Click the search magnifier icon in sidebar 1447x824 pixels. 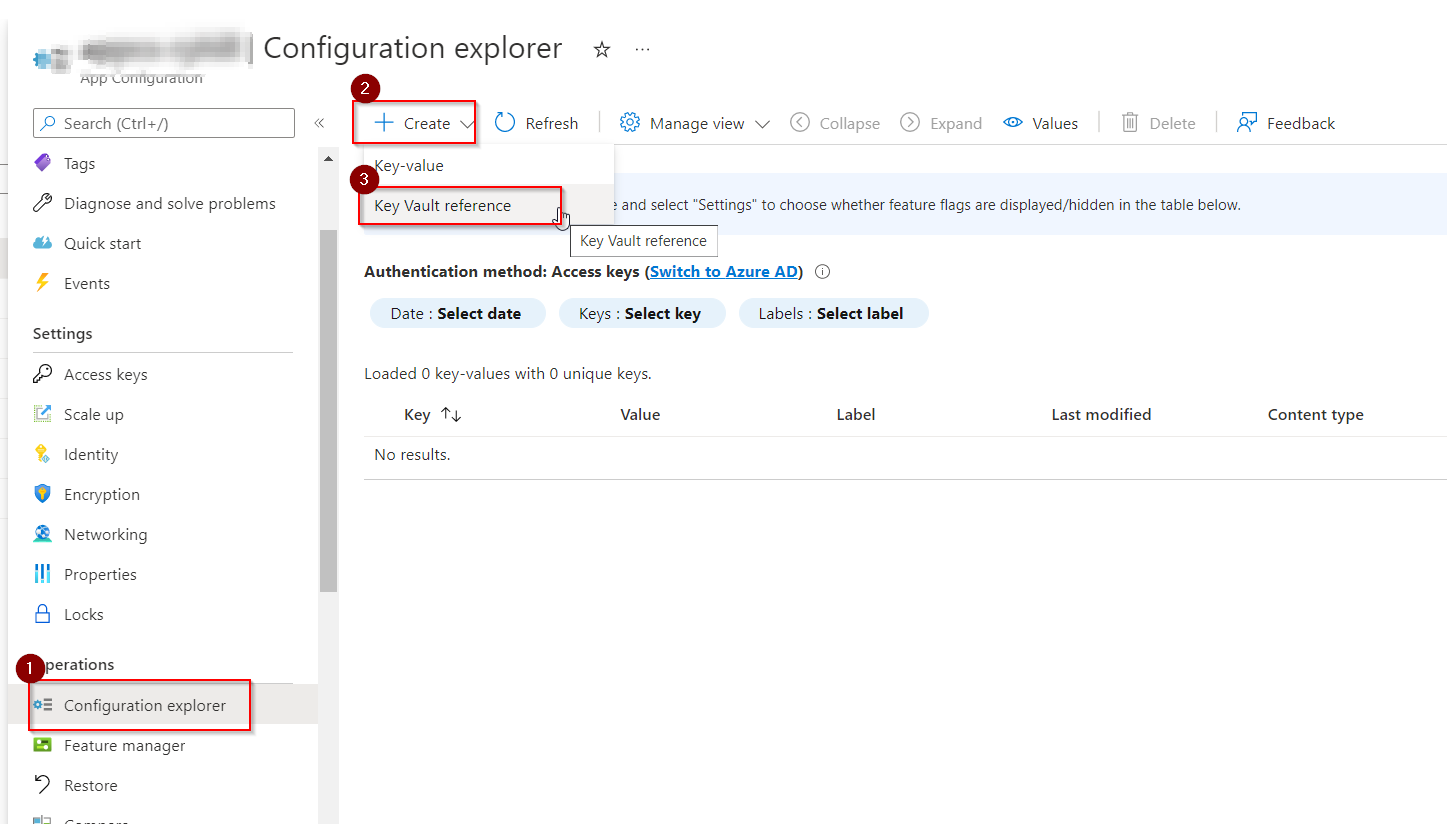(48, 123)
